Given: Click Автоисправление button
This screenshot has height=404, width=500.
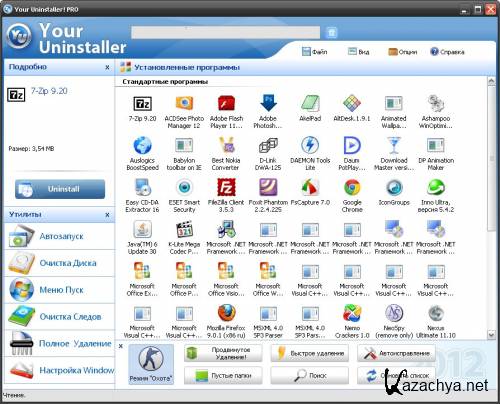Looking at the screenshot, I should click(x=396, y=353).
